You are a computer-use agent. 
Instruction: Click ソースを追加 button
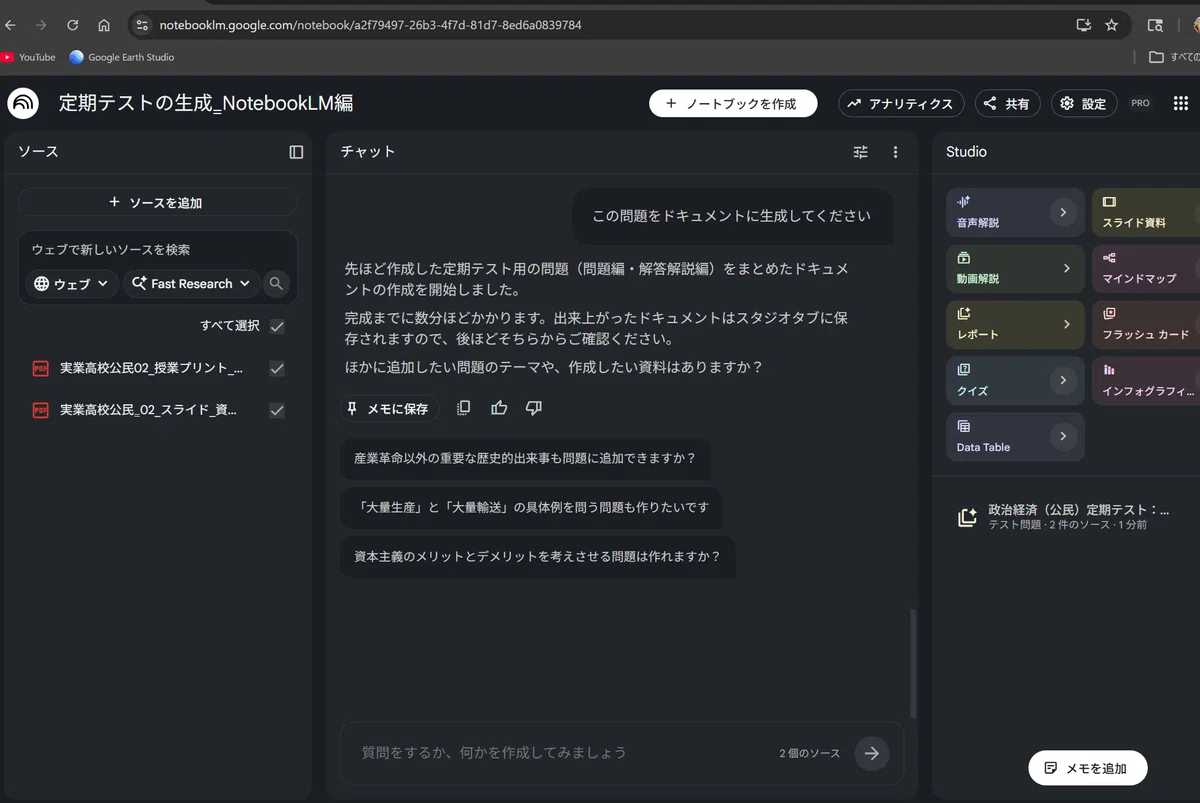click(158, 202)
